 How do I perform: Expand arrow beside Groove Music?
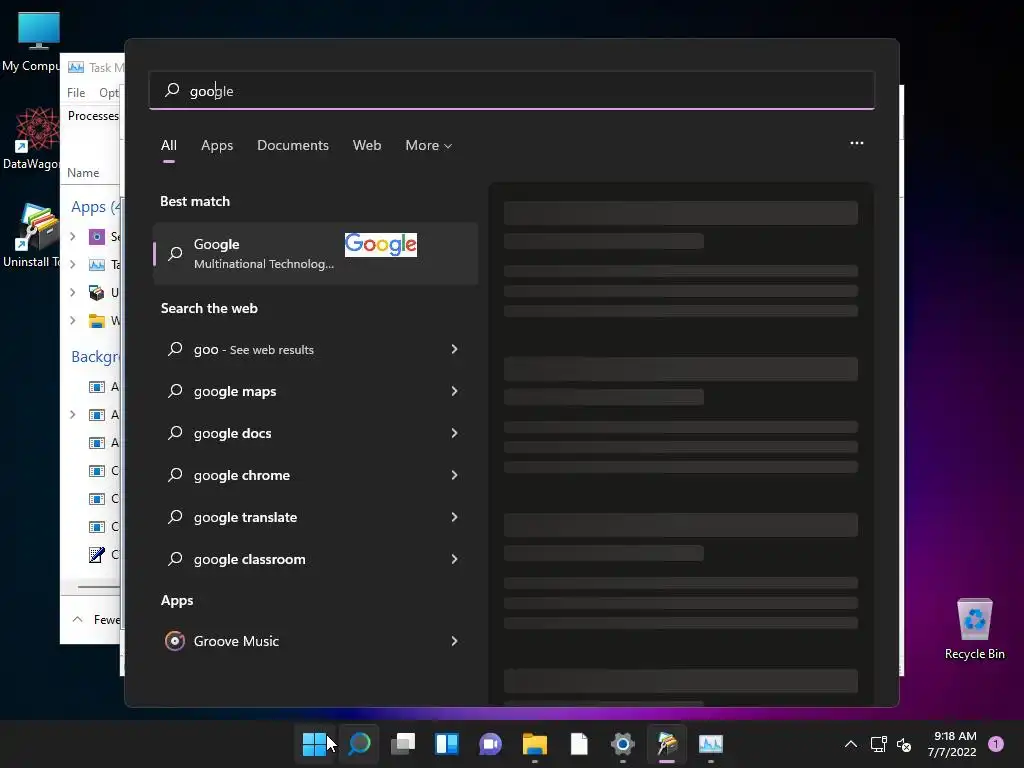[454, 641]
